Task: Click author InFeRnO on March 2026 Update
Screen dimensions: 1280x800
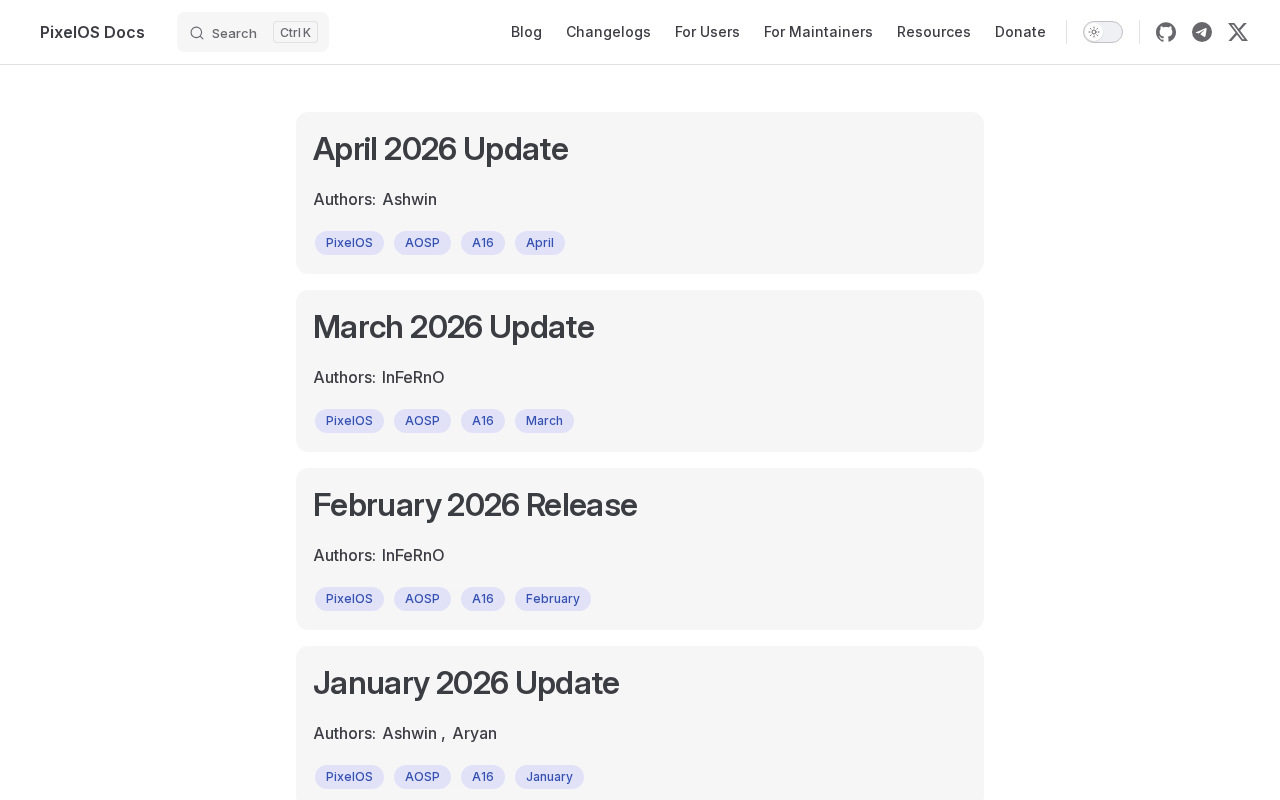Action: tap(413, 377)
